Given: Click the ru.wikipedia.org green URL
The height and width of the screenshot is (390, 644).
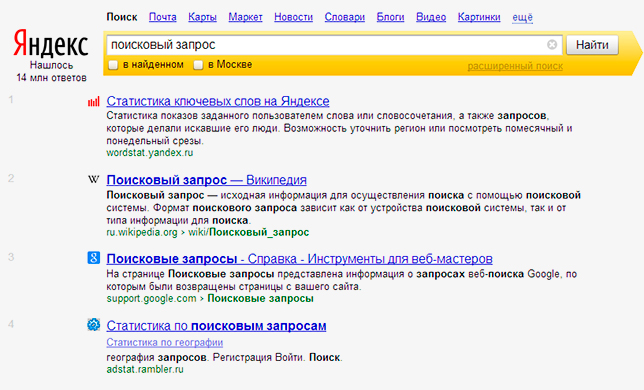Looking at the screenshot, I should [142, 232].
